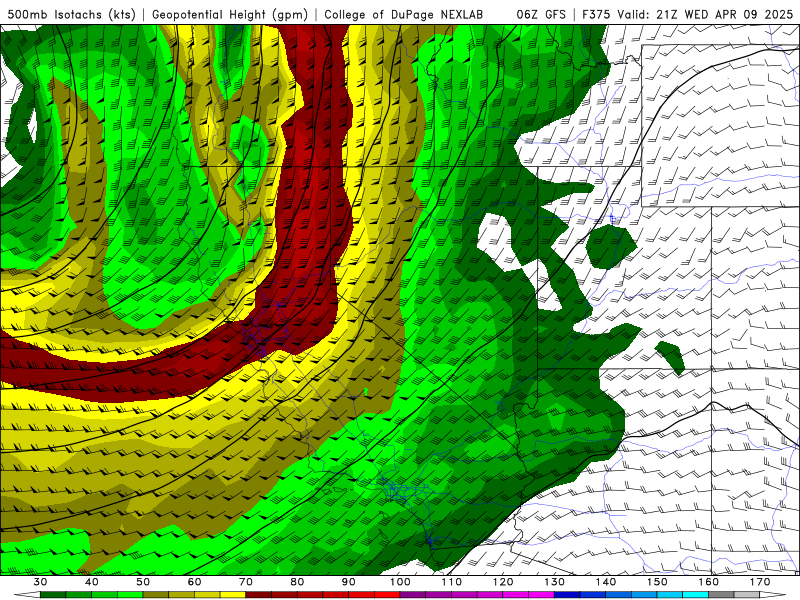Click the '06Z GFS' model run label
This screenshot has width=800, height=600.
tap(541, 14)
